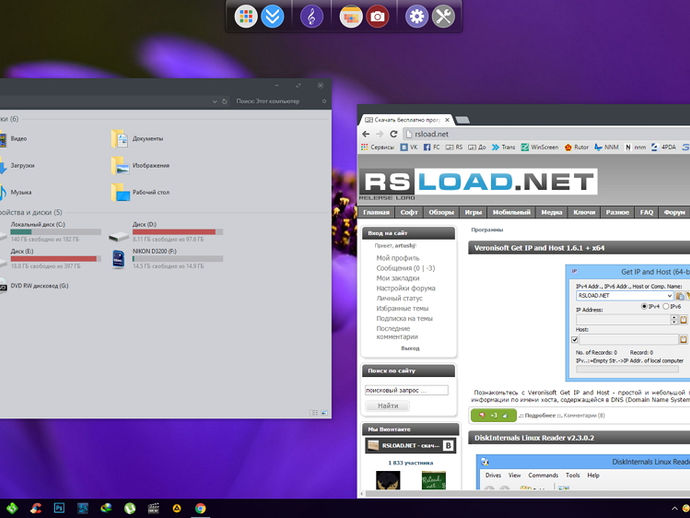690x518 pixels.
Task: Open uTorrent from the taskbar
Action: (x=130, y=508)
